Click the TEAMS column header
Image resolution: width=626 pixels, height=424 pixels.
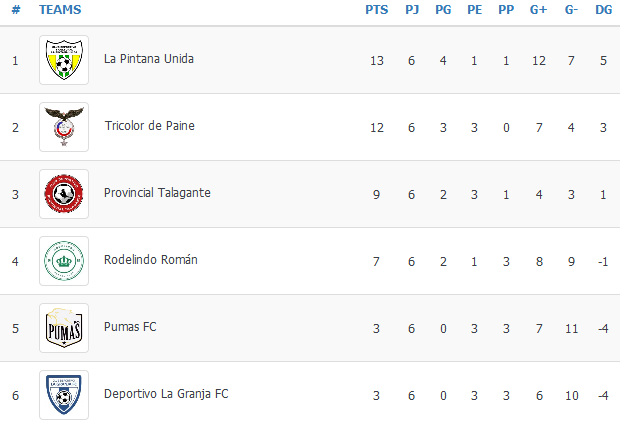pyautogui.click(x=60, y=10)
